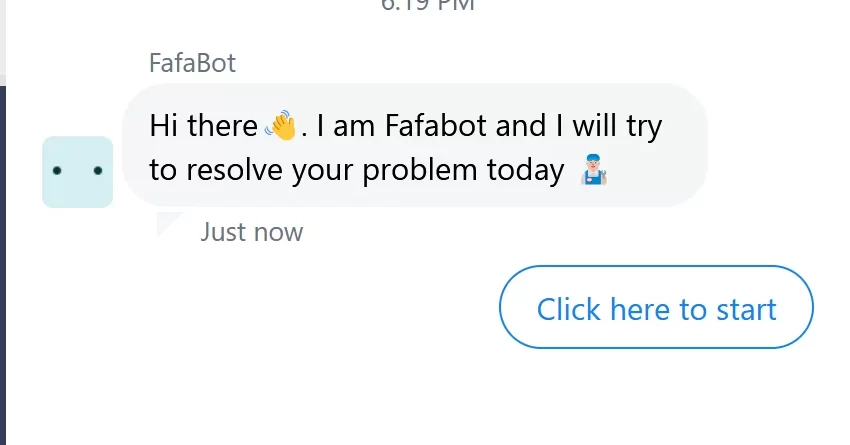The image size is (850, 445).
Task: Select the waving hand emoji
Action: (x=281, y=126)
